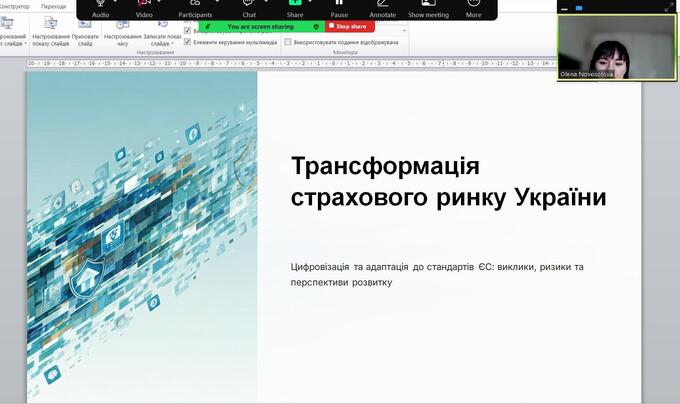Click Show meeting icon
This screenshot has width=680, height=404.
(x=428, y=5)
